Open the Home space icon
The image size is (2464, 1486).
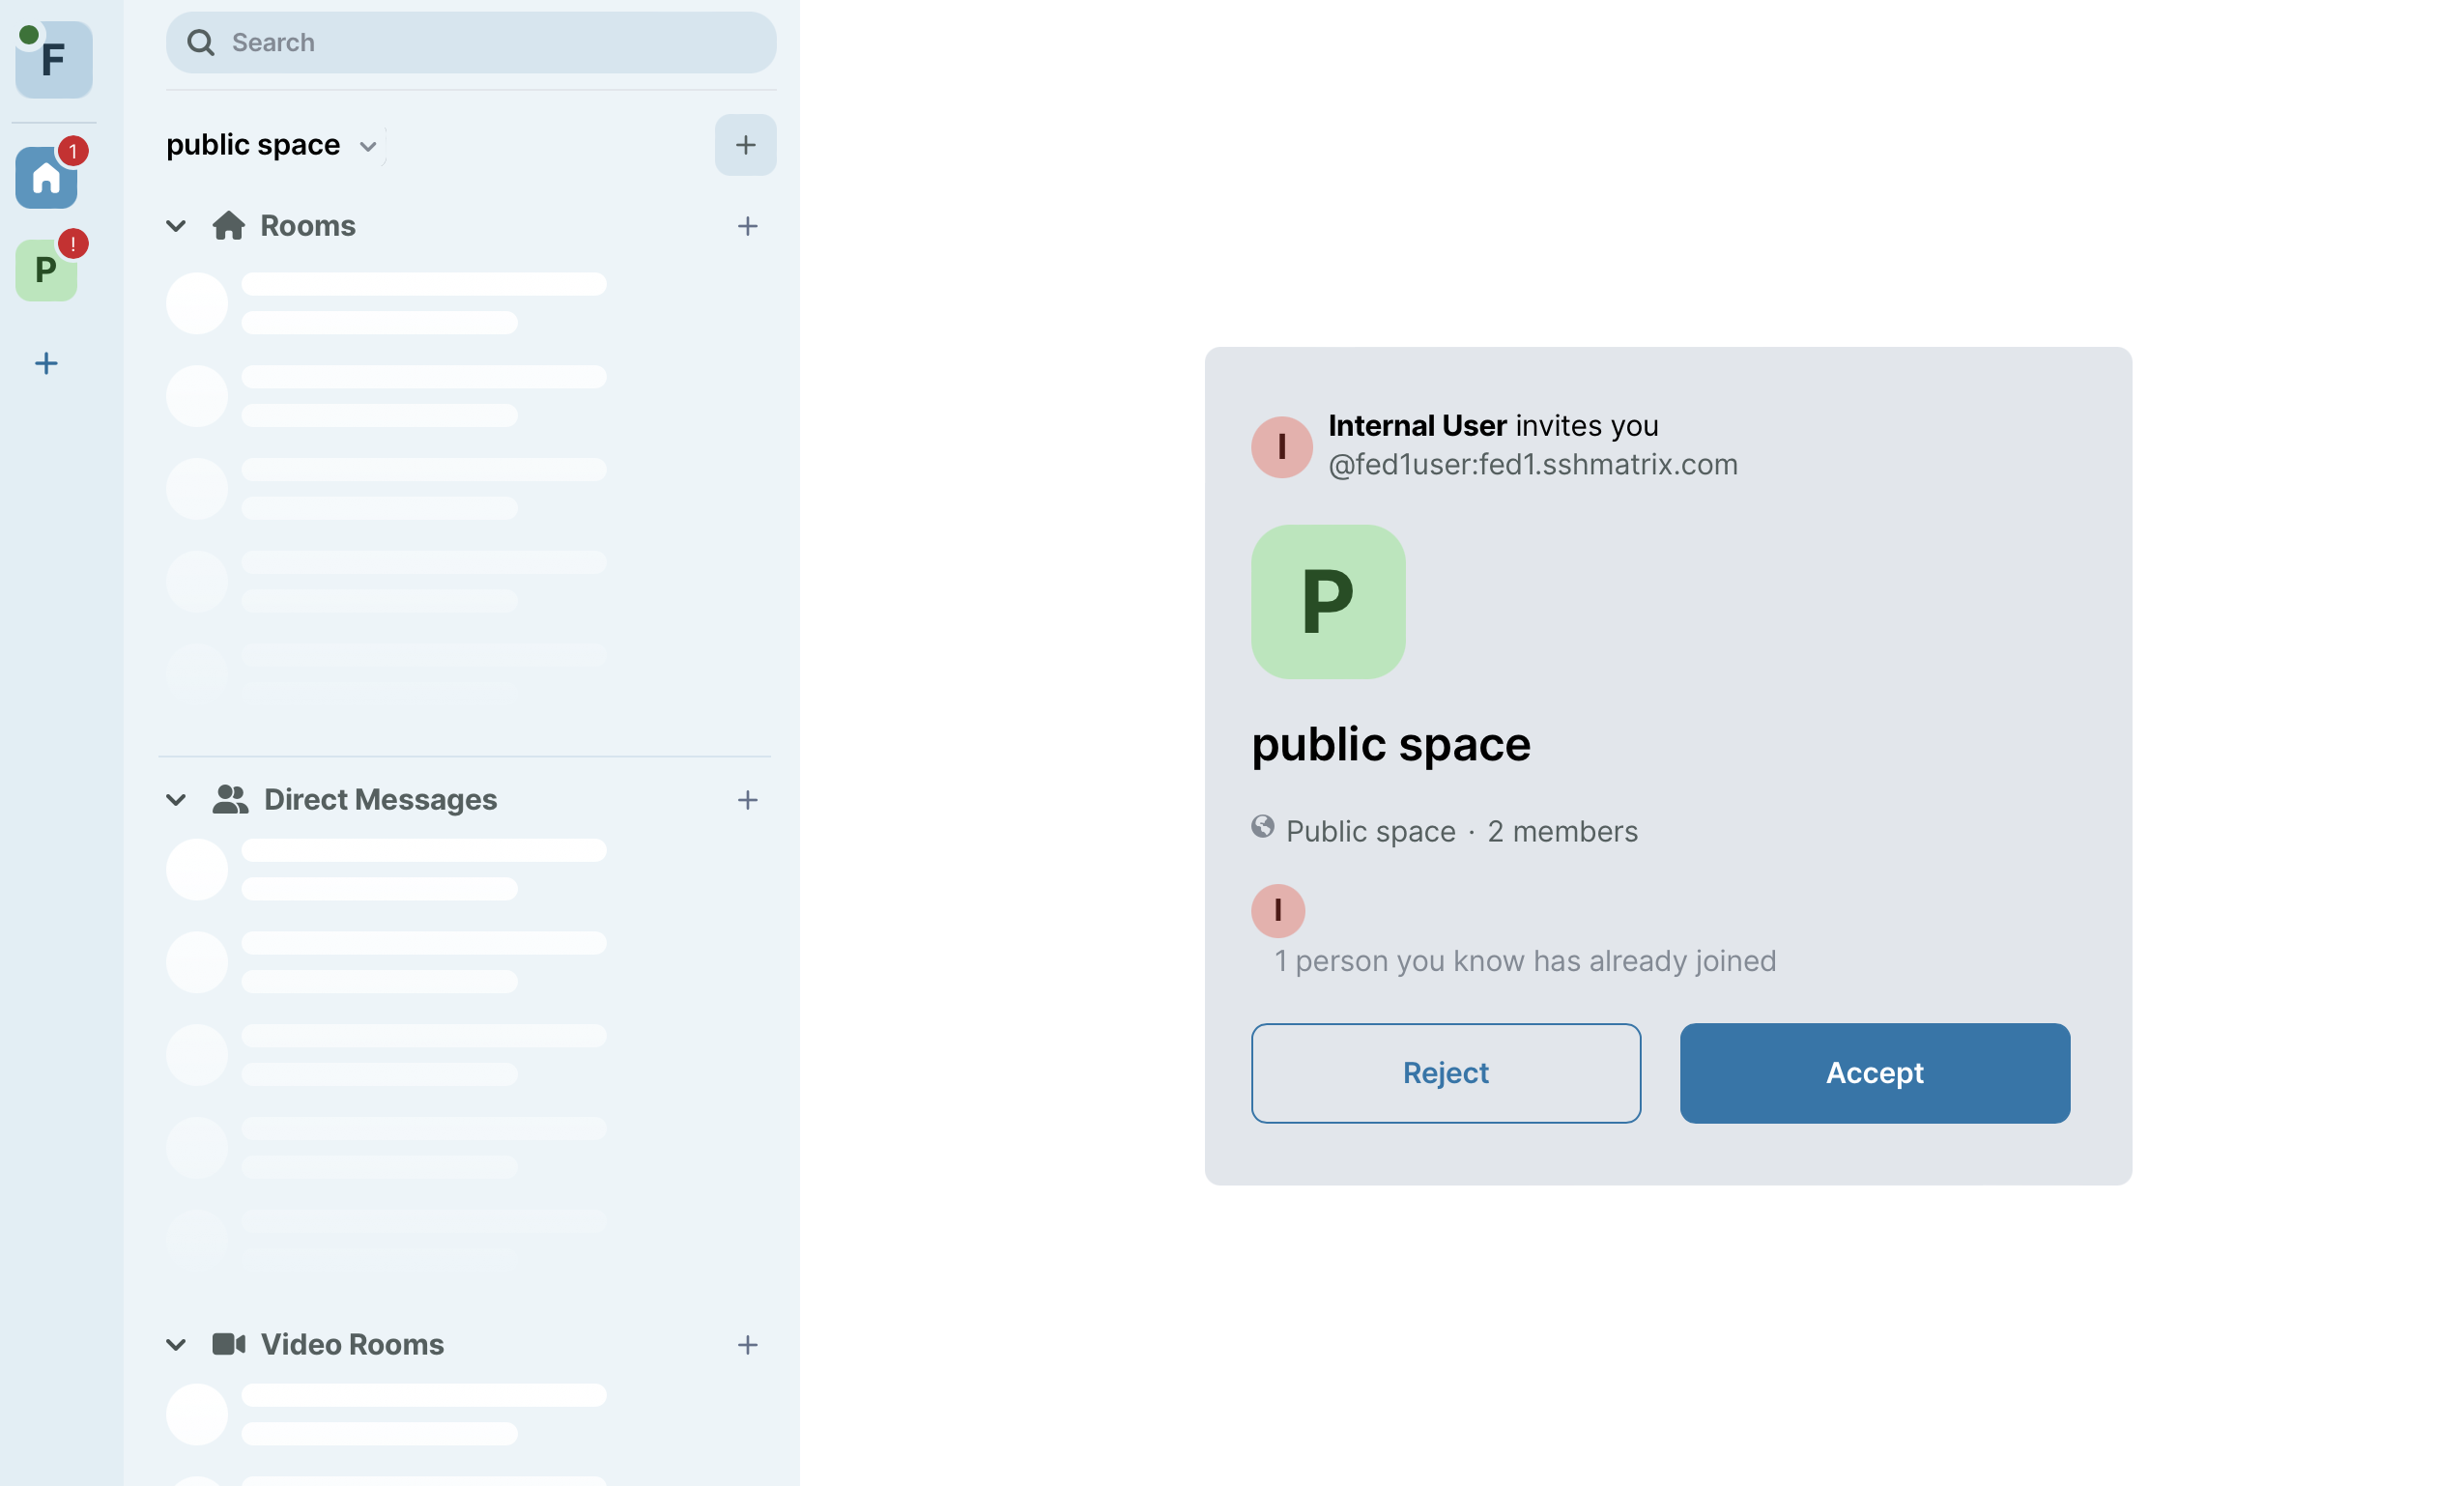point(46,178)
